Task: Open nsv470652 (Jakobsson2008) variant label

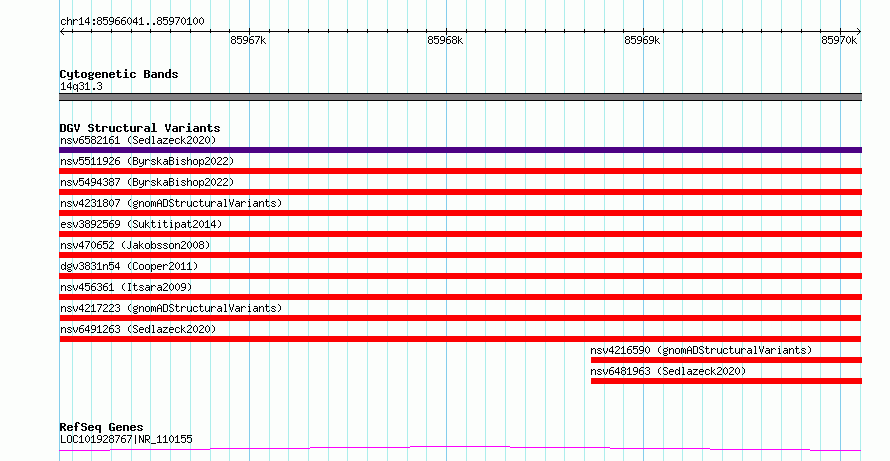Action: pos(135,245)
